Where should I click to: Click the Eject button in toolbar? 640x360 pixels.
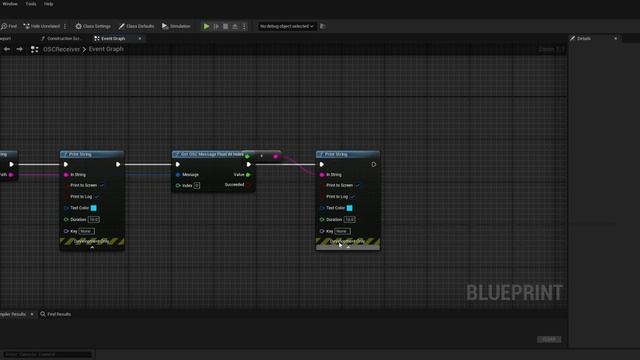click(x=235, y=26)
